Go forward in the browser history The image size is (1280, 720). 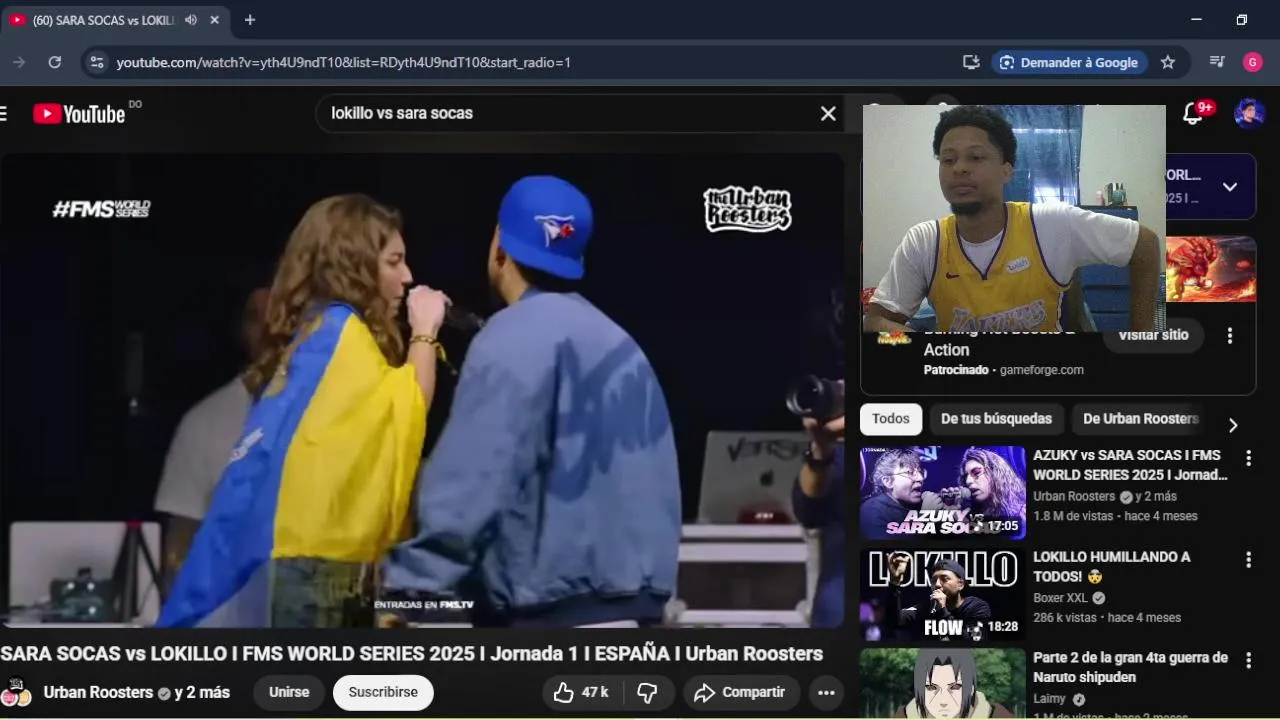coord(18,62)
